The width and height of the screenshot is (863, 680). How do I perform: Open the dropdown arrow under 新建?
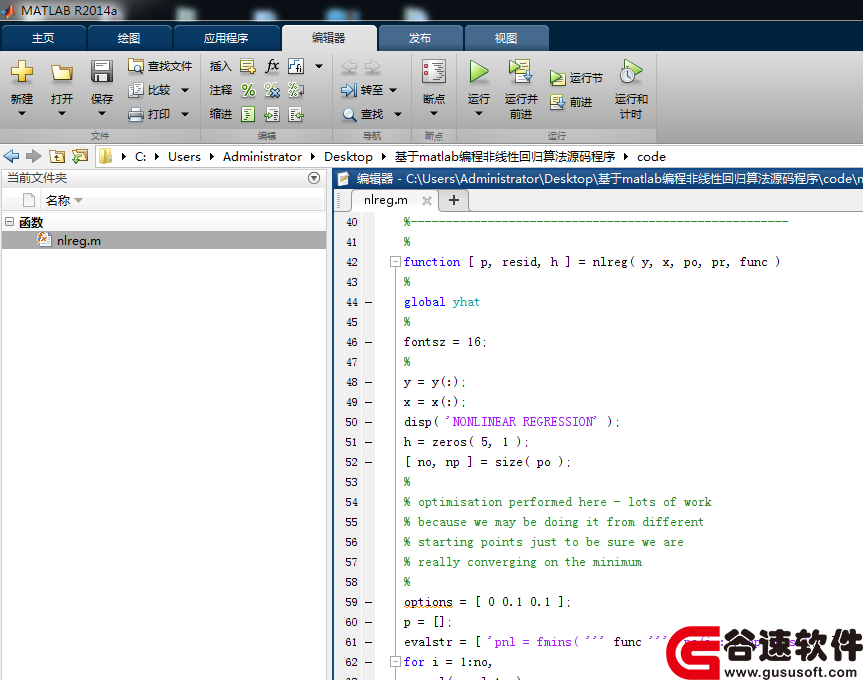(x=22, y=114)
